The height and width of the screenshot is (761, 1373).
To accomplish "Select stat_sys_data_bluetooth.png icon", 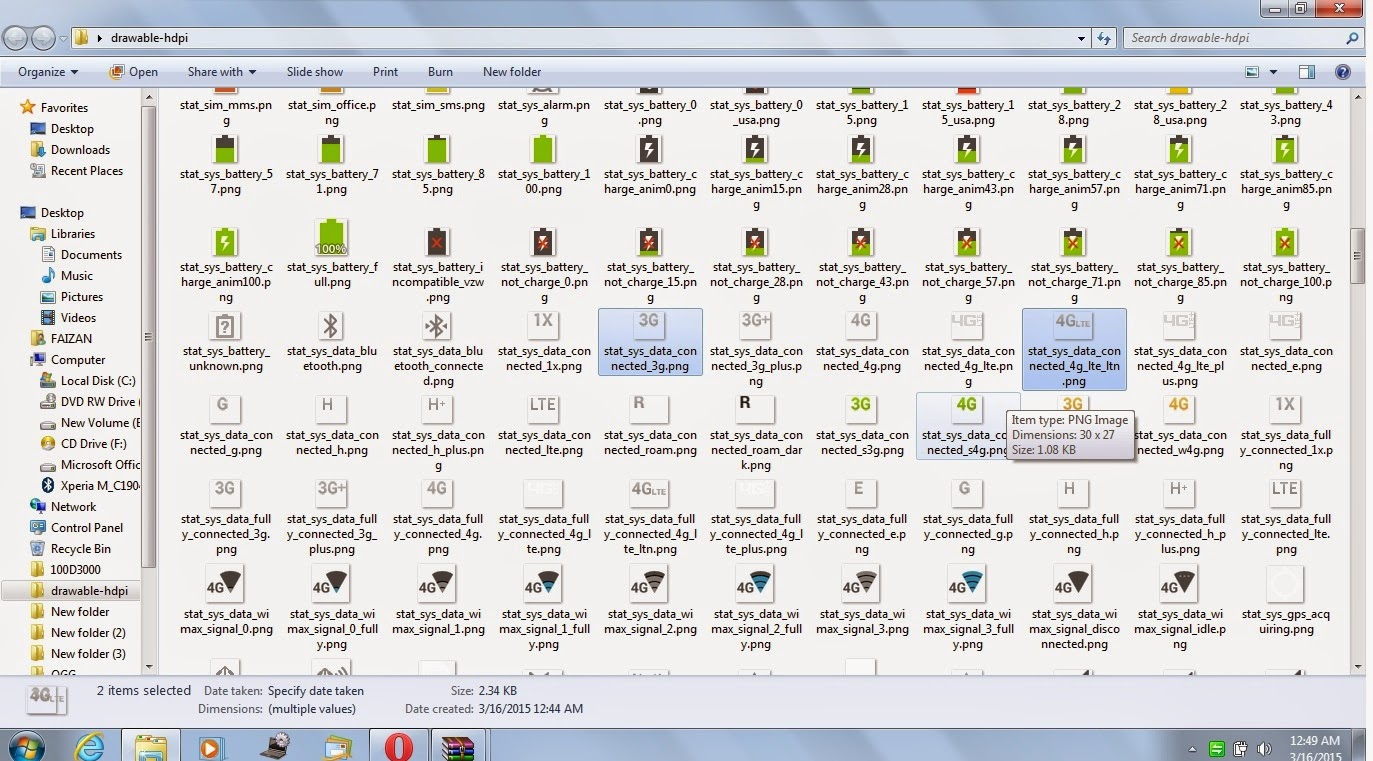I will pyautogui.click(x=331, y=325).
